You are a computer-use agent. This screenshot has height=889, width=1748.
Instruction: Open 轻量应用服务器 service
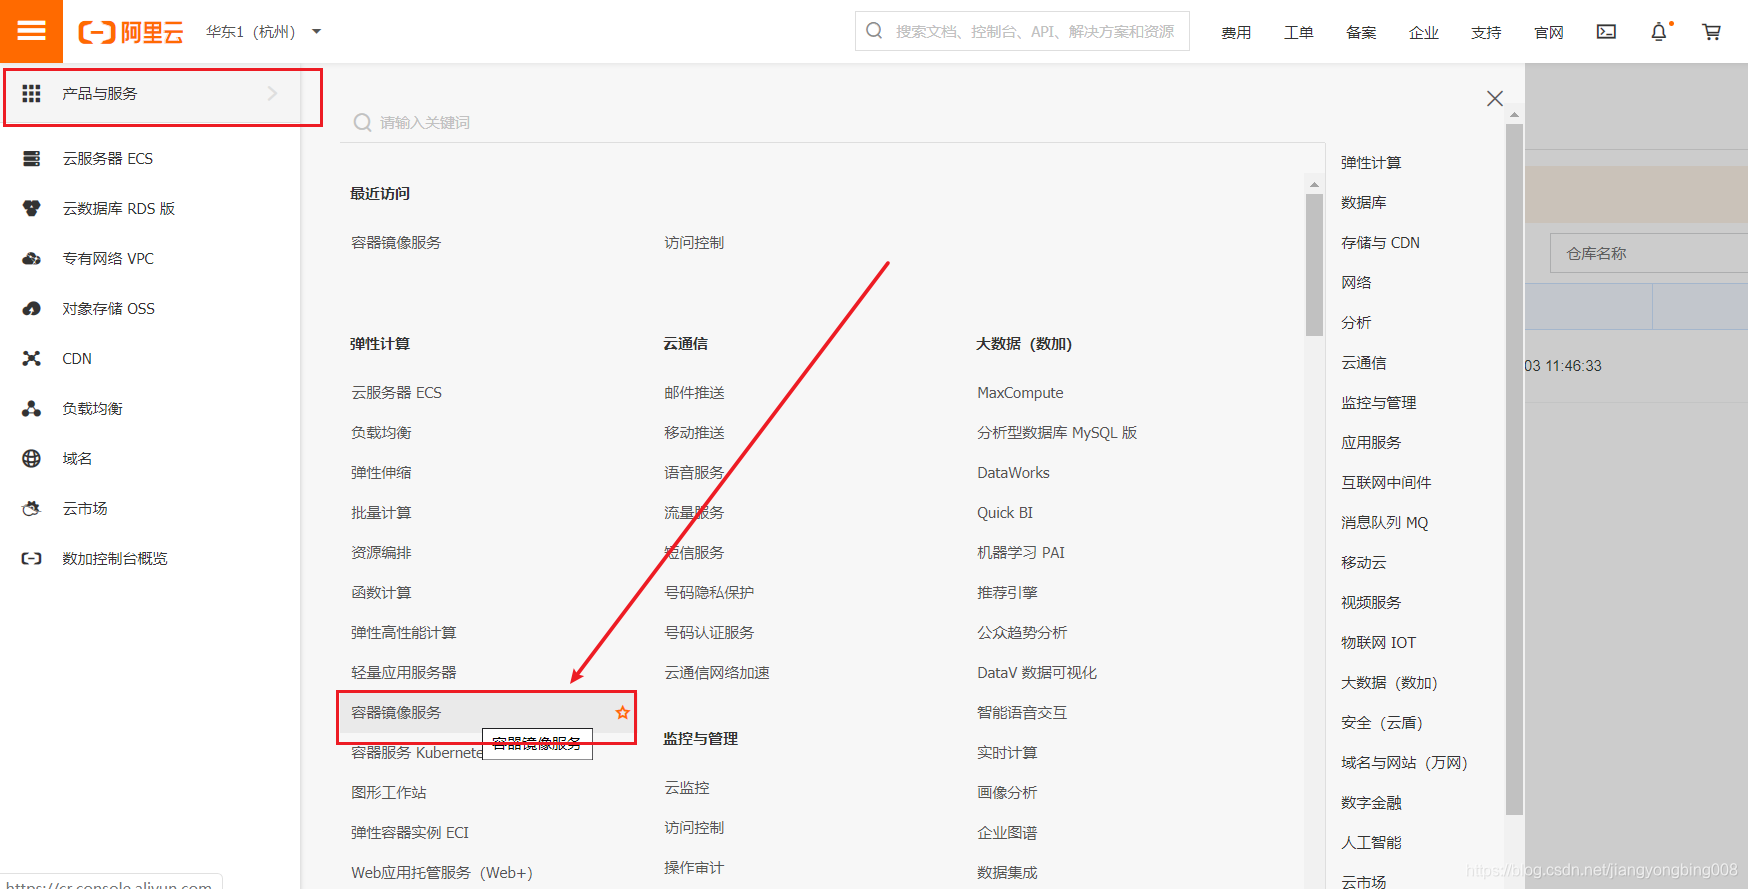[x=403, y=672]
